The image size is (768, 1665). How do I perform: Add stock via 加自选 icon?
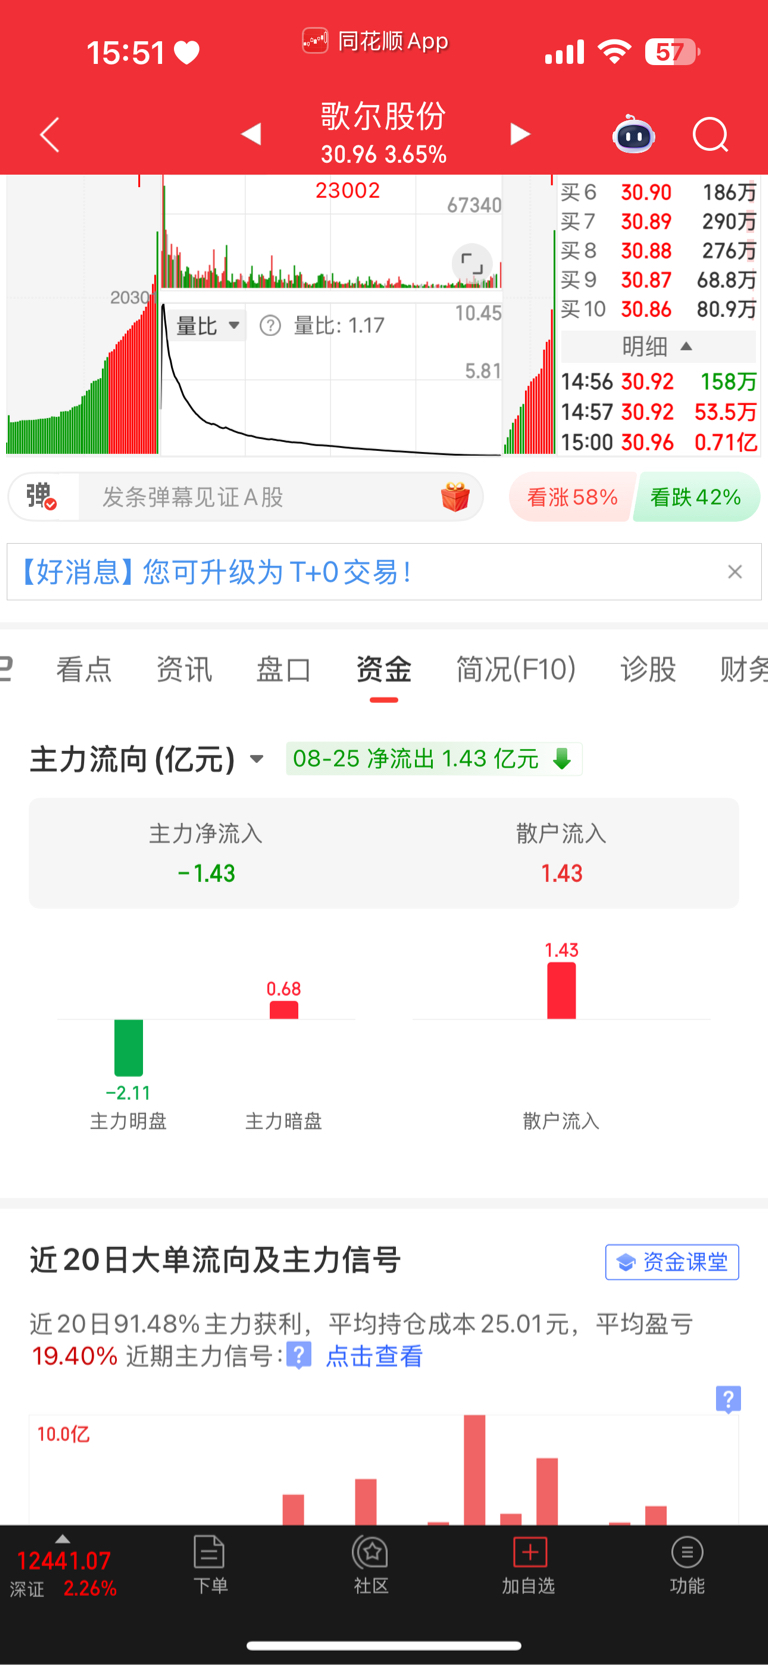coord(529,1565)
